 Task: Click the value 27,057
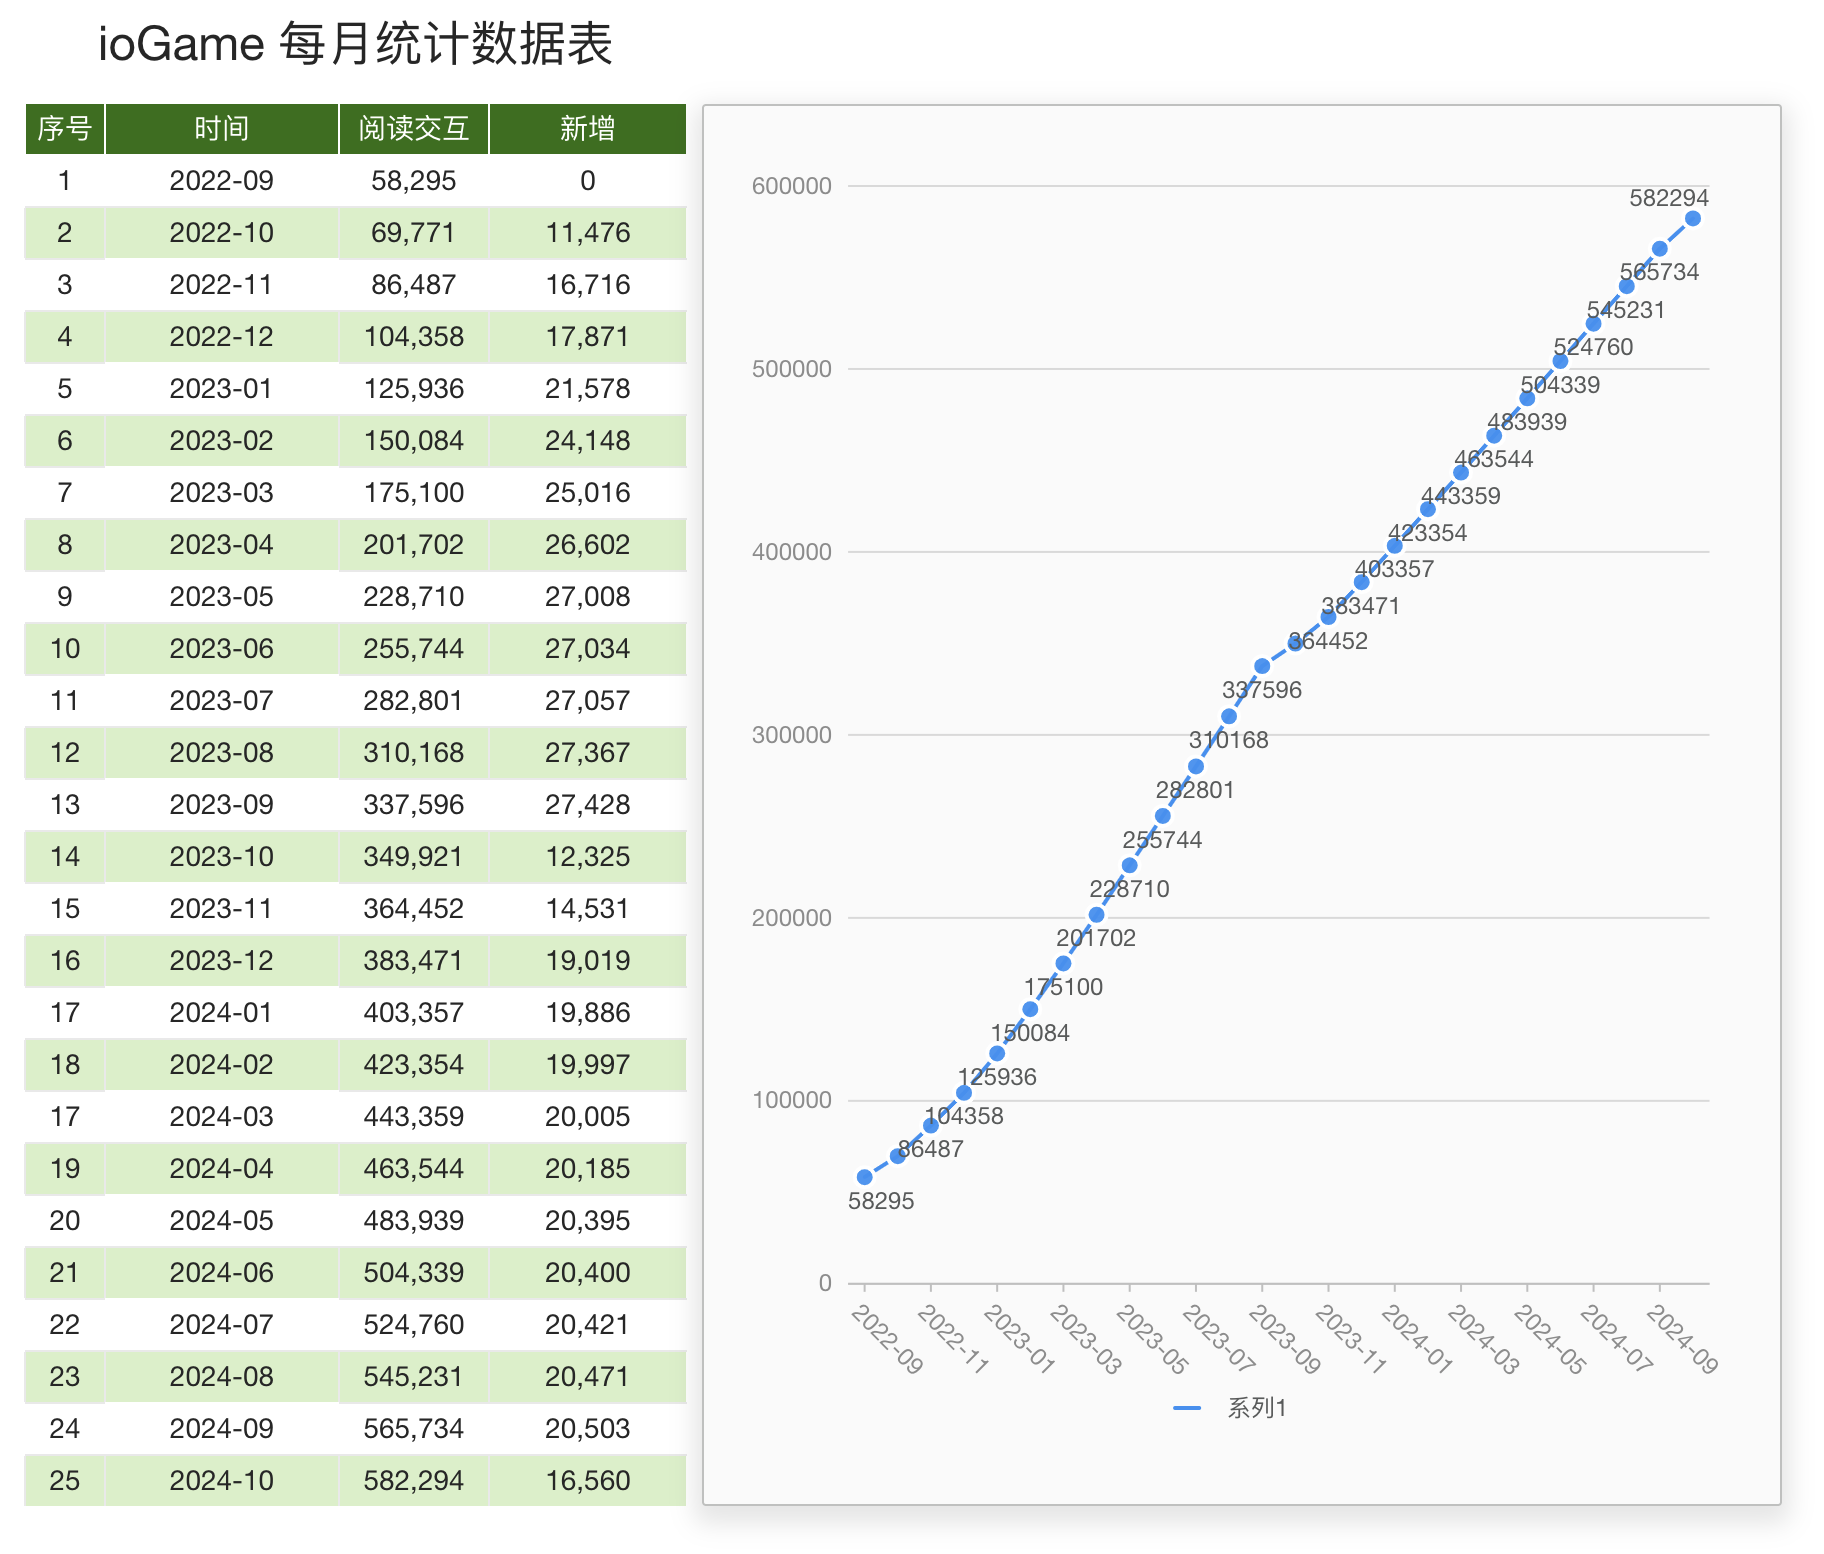(588, 701)
